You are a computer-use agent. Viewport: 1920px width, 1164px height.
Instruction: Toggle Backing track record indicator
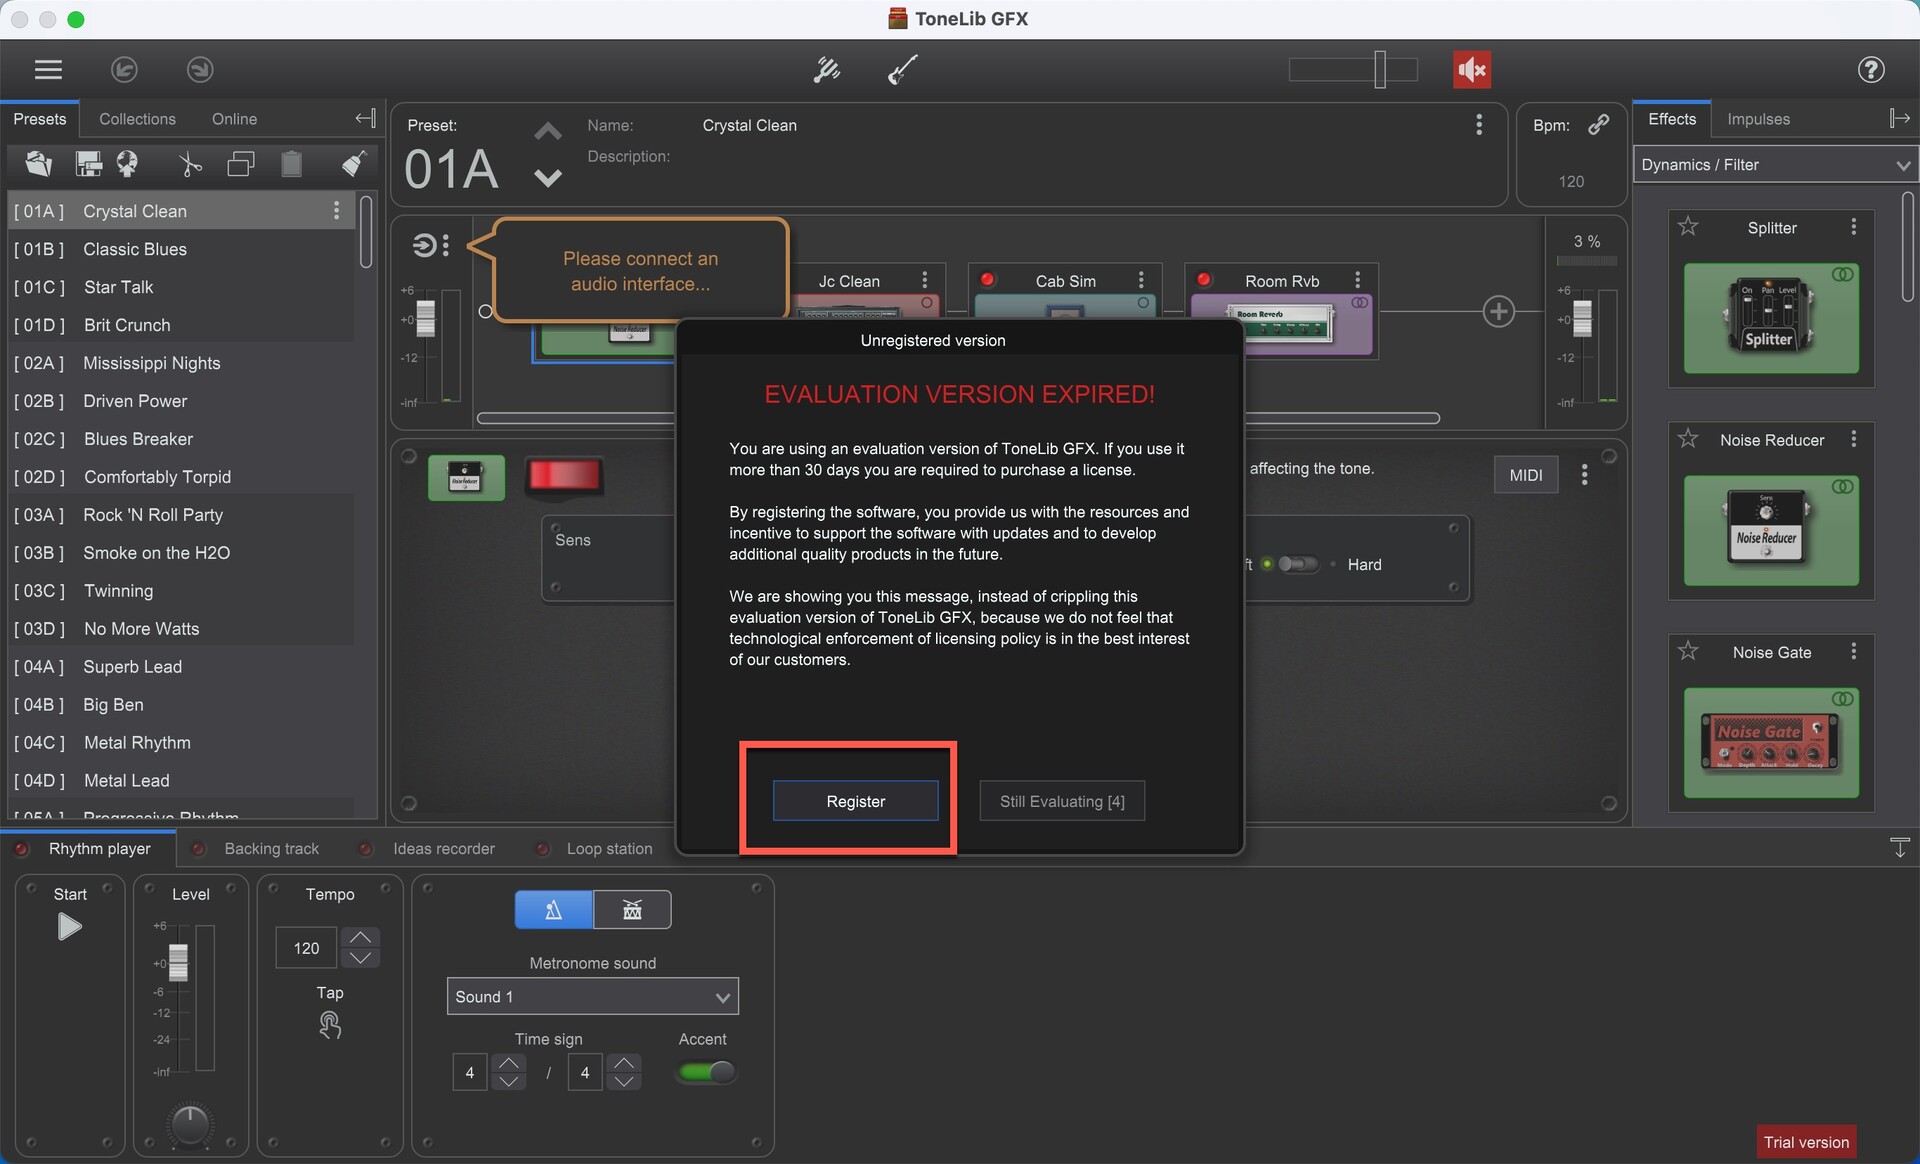[198, 849]
